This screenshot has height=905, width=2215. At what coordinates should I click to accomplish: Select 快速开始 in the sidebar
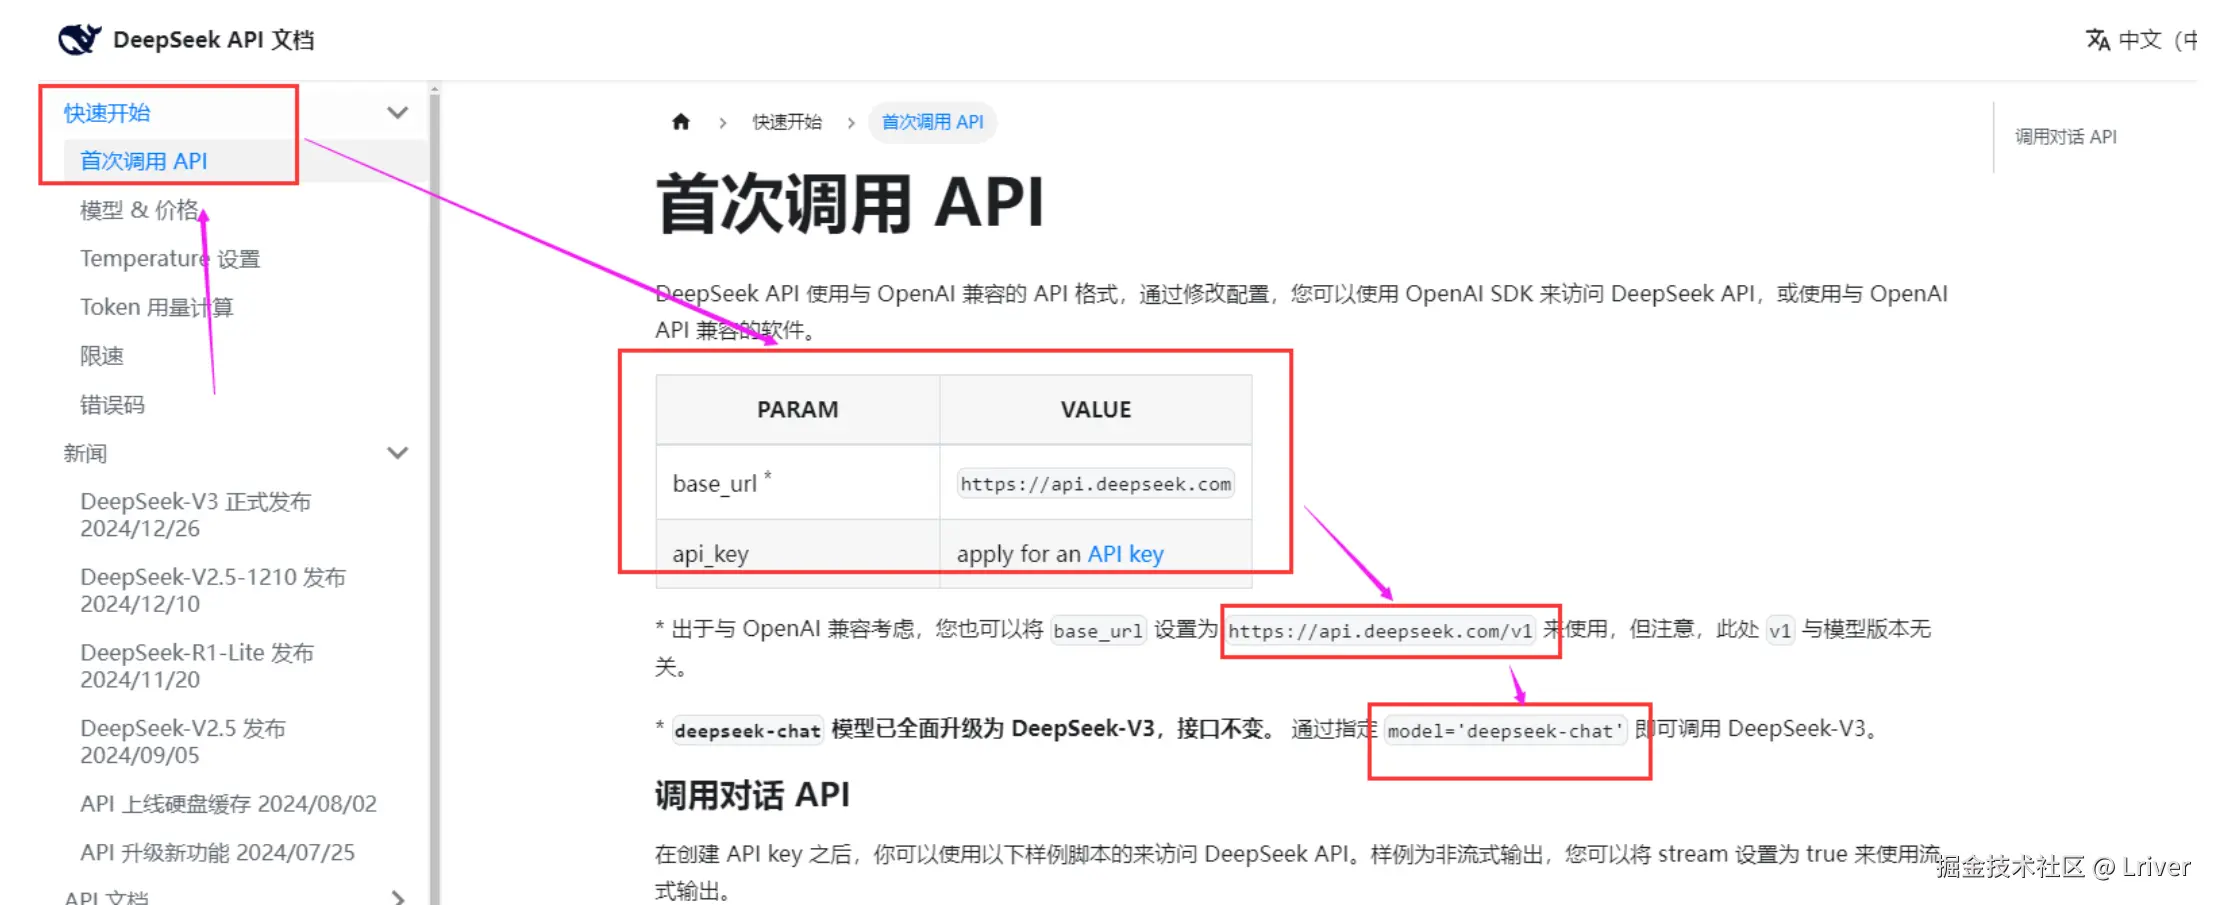[107, 113]
